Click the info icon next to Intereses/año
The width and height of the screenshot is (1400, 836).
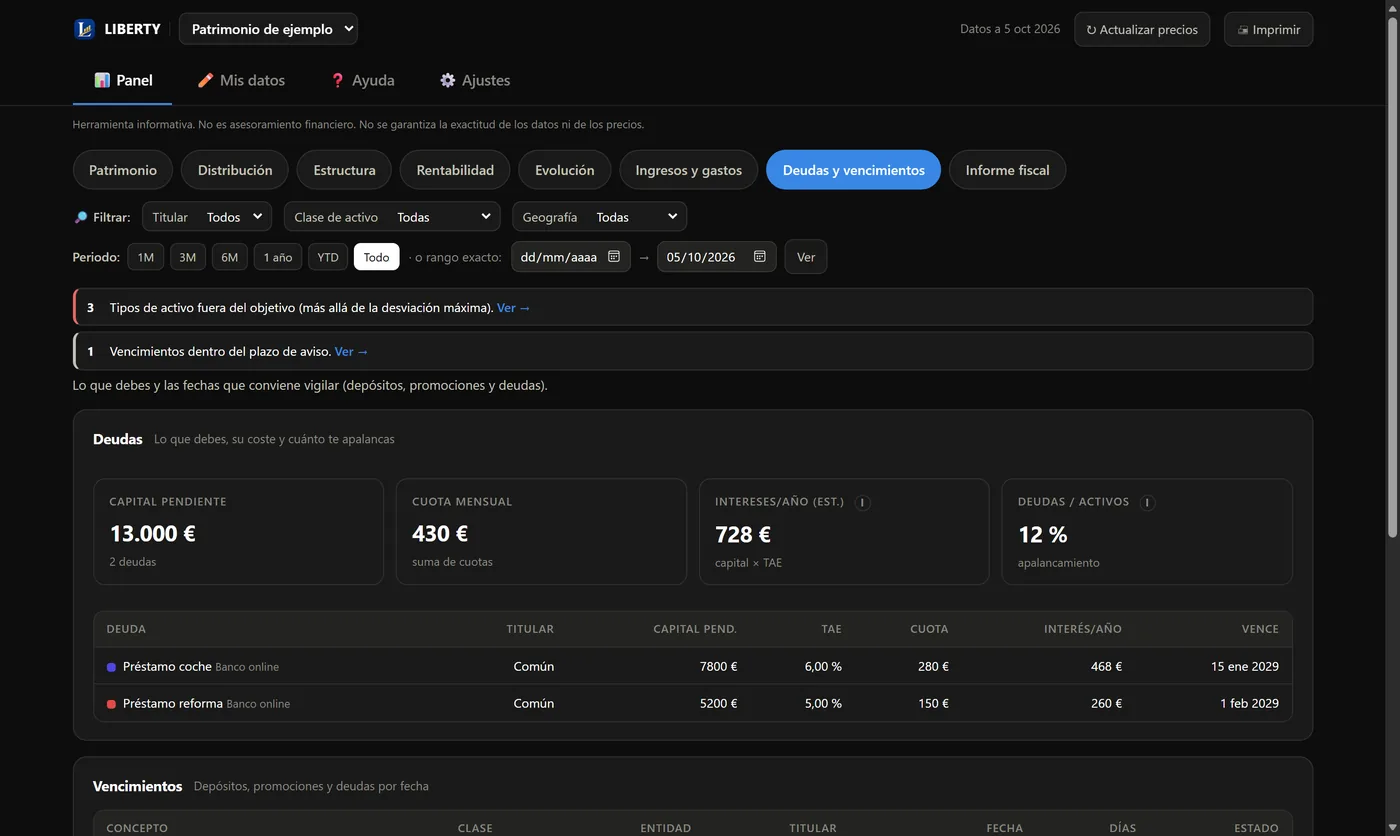863,502
